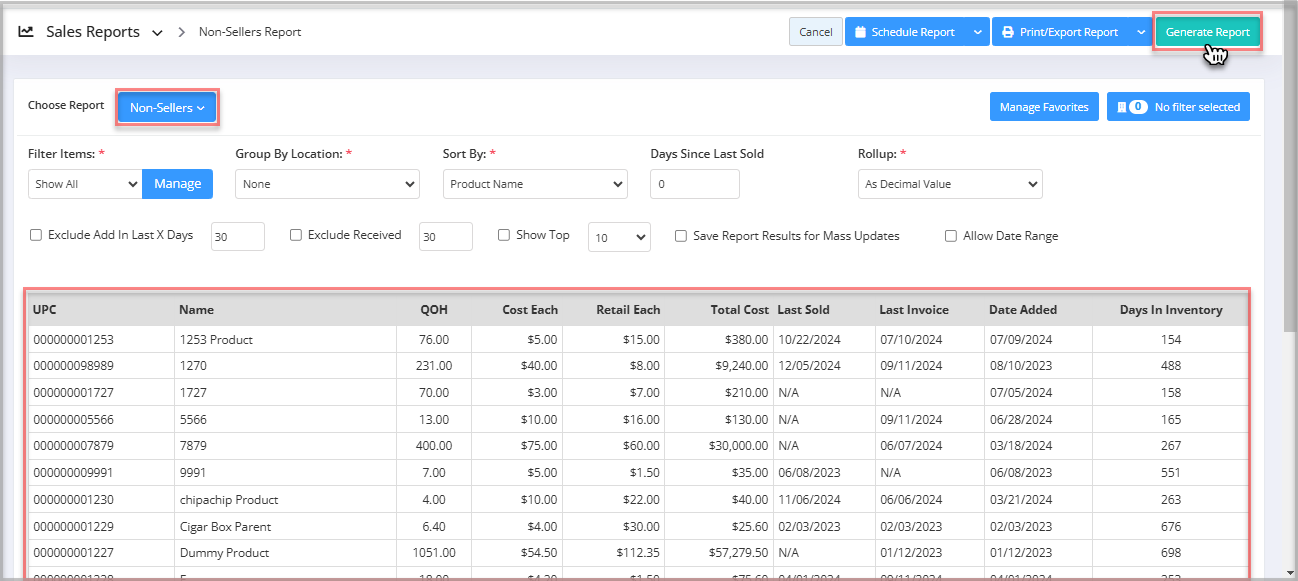Click the Print/Export Report button
Viewport: 1298px width, 581px height.
point(1061,32)
